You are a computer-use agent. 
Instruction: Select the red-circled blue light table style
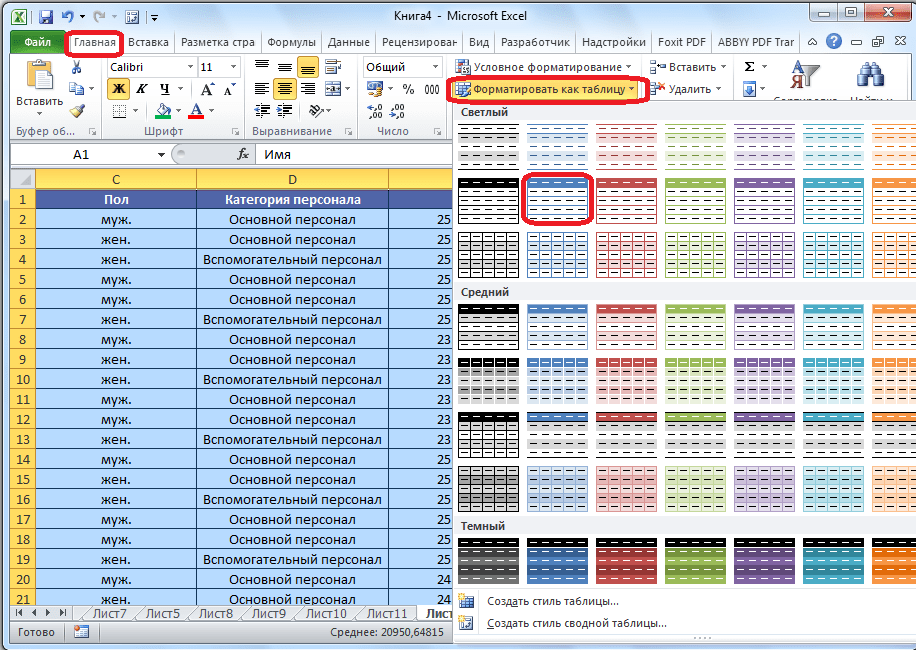[558, 198]
